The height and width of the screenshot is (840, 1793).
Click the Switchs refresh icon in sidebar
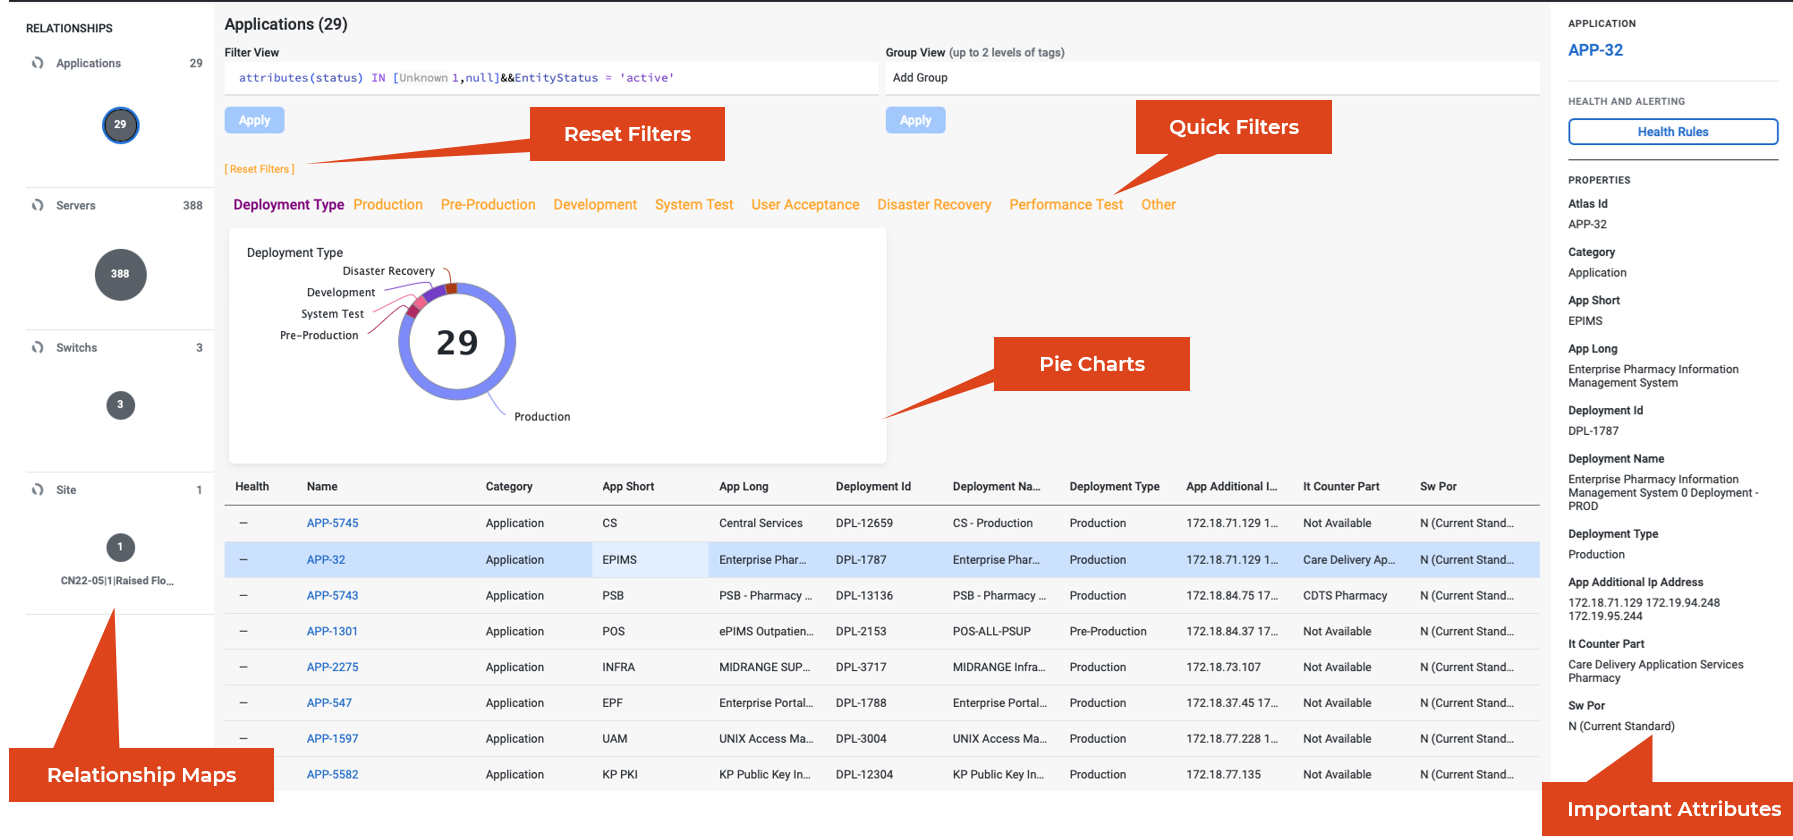click(x=38, y=348)
